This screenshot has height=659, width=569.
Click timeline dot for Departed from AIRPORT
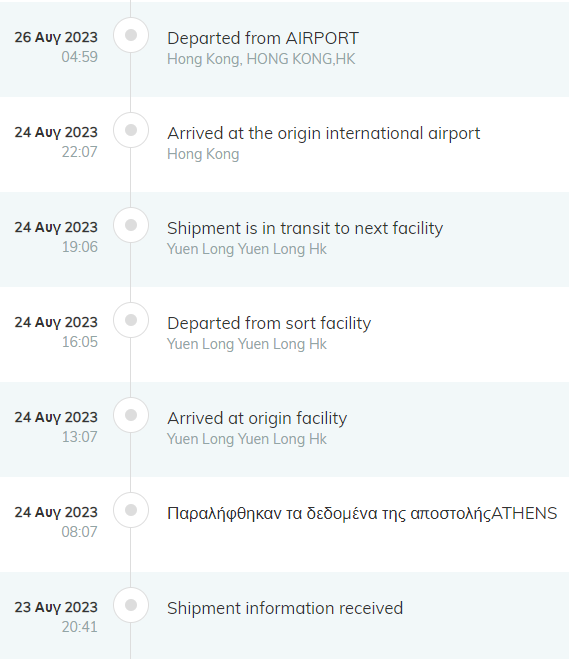pyautogui.click(x=131, y=35)
